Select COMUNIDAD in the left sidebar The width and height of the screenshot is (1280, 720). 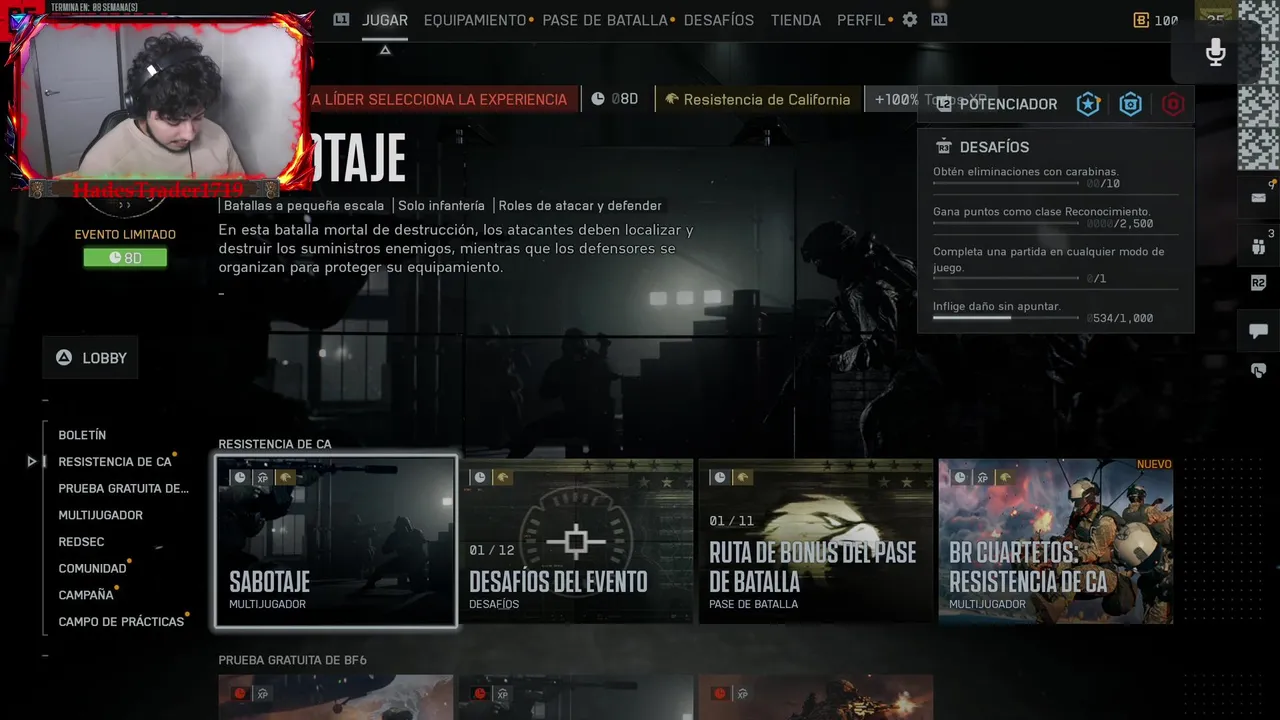[x=92, y=568]
